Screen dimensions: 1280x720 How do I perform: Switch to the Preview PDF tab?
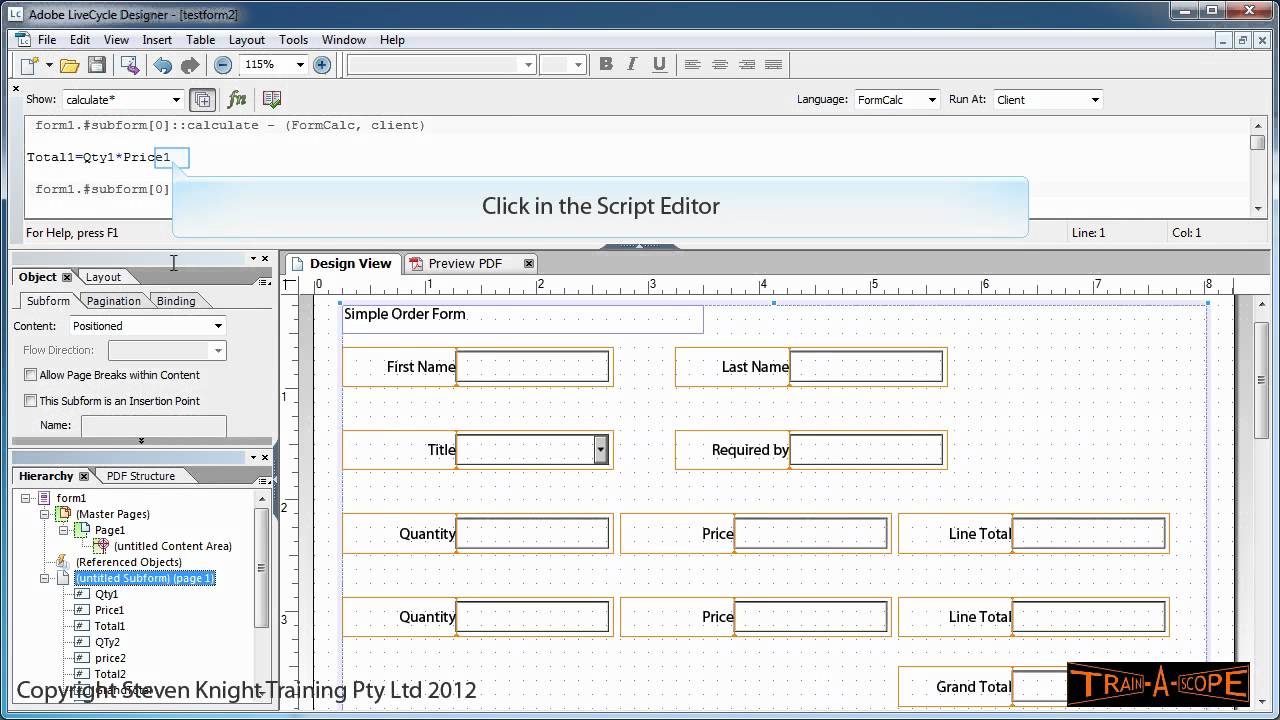point(465,264)
